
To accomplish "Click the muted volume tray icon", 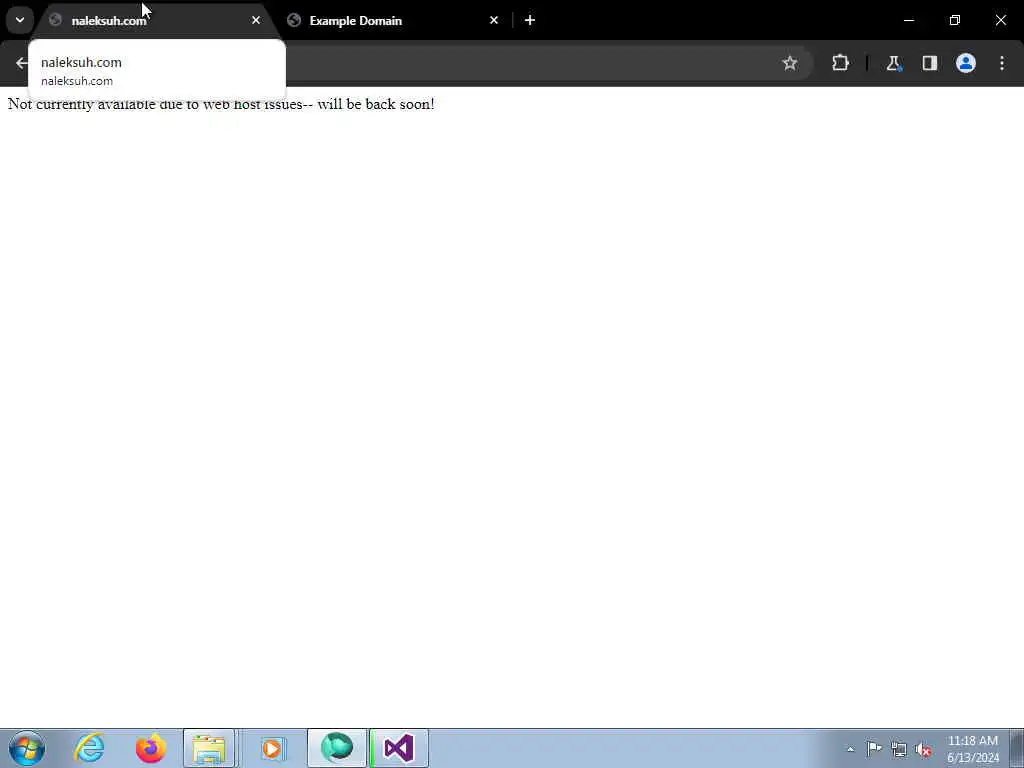I will [x=923, y=749].
